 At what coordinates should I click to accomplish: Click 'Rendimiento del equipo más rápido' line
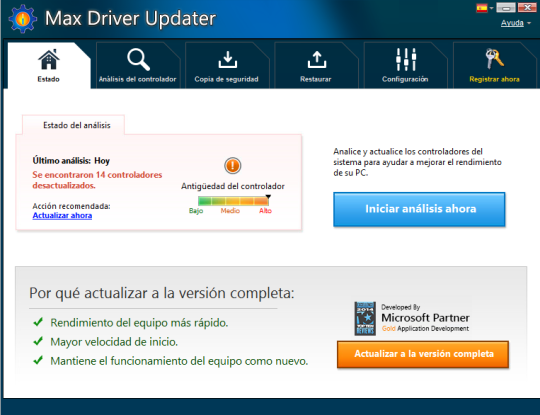click(x=139, y=323)
